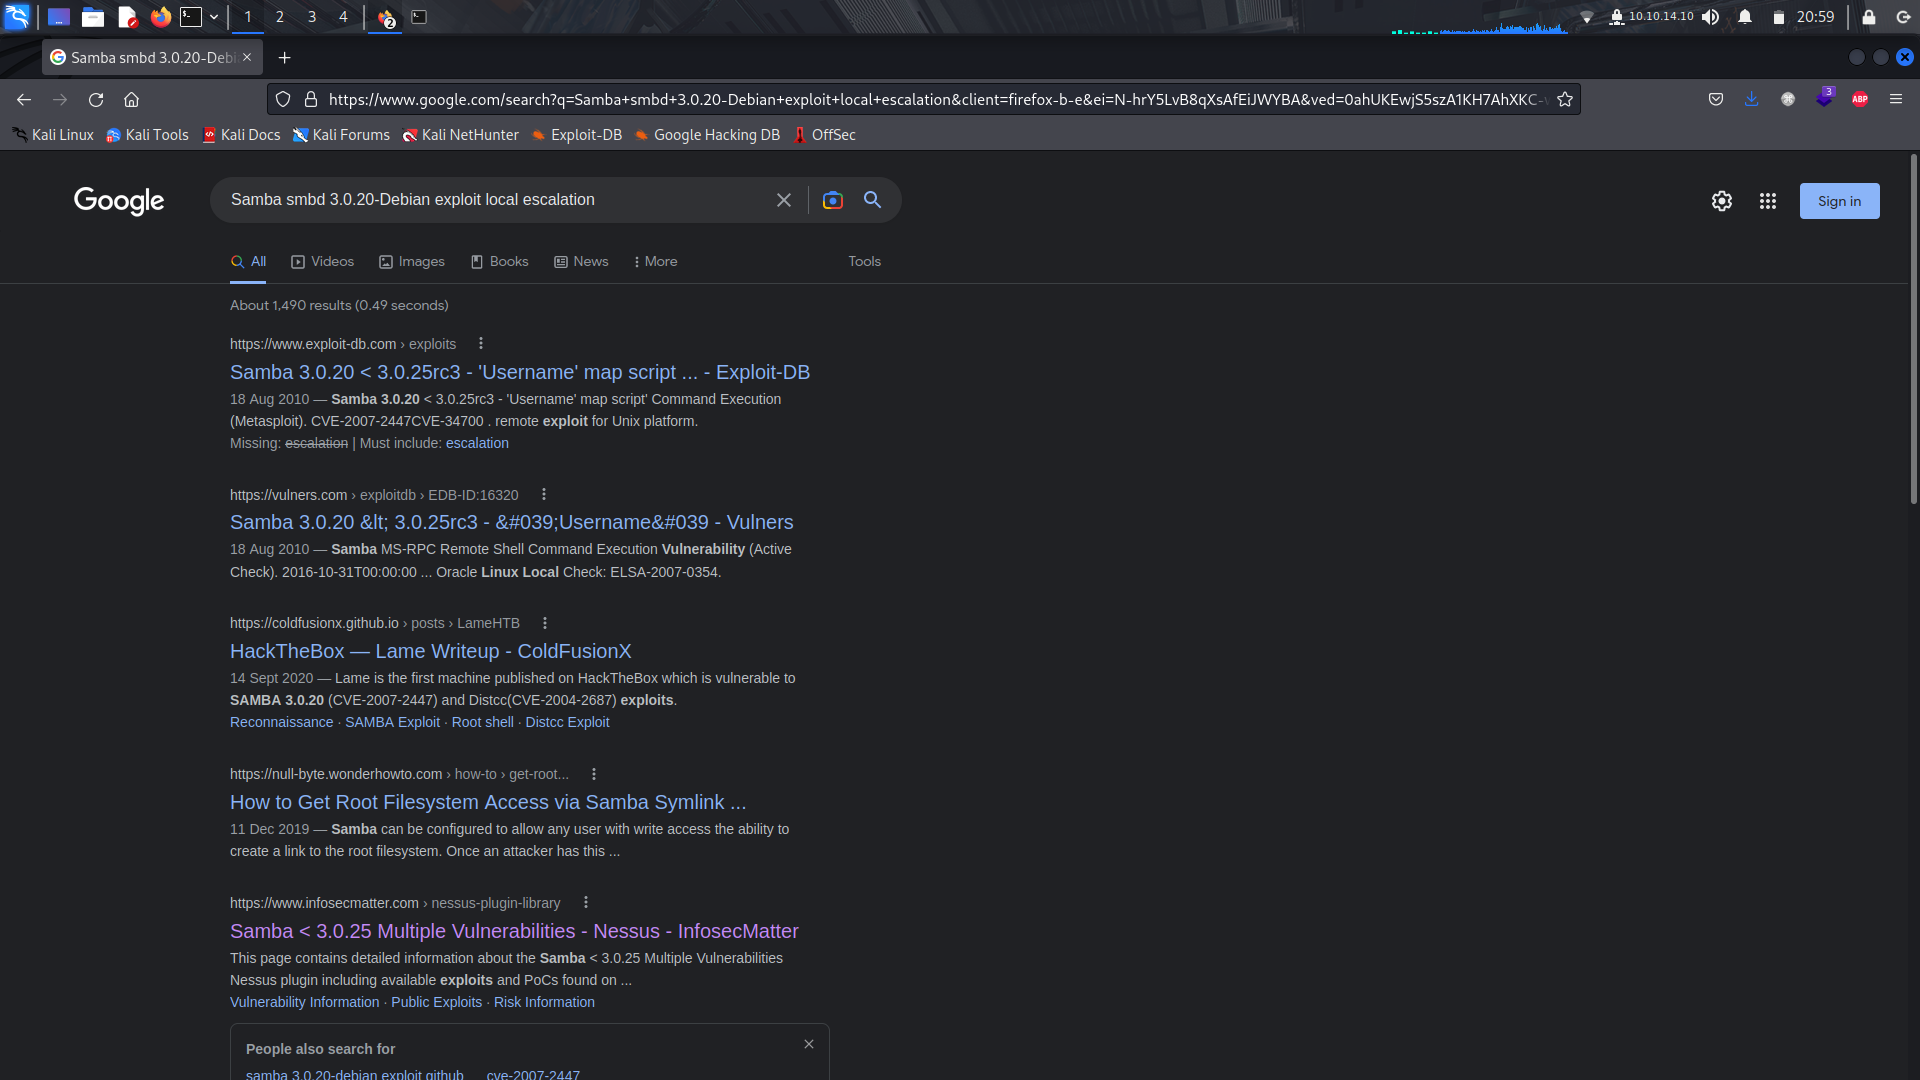
Task: Bookmark this page with the star icon
Action: coord(1565,99)
